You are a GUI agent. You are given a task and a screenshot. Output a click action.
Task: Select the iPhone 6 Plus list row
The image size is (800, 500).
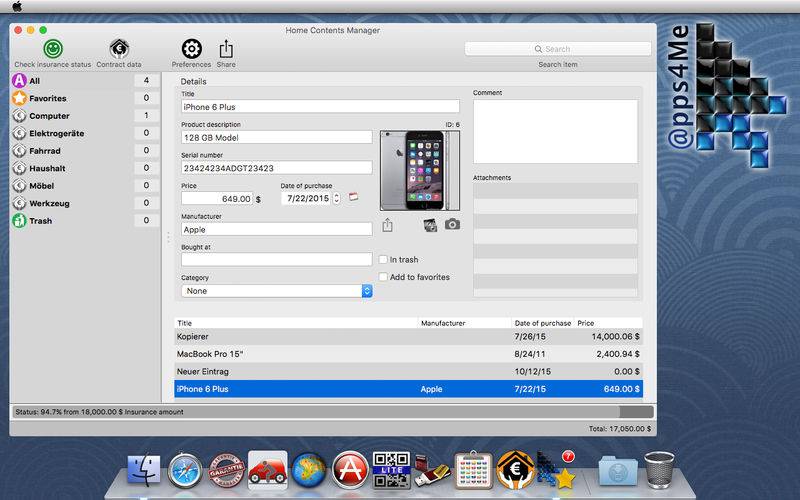(408, 389)
